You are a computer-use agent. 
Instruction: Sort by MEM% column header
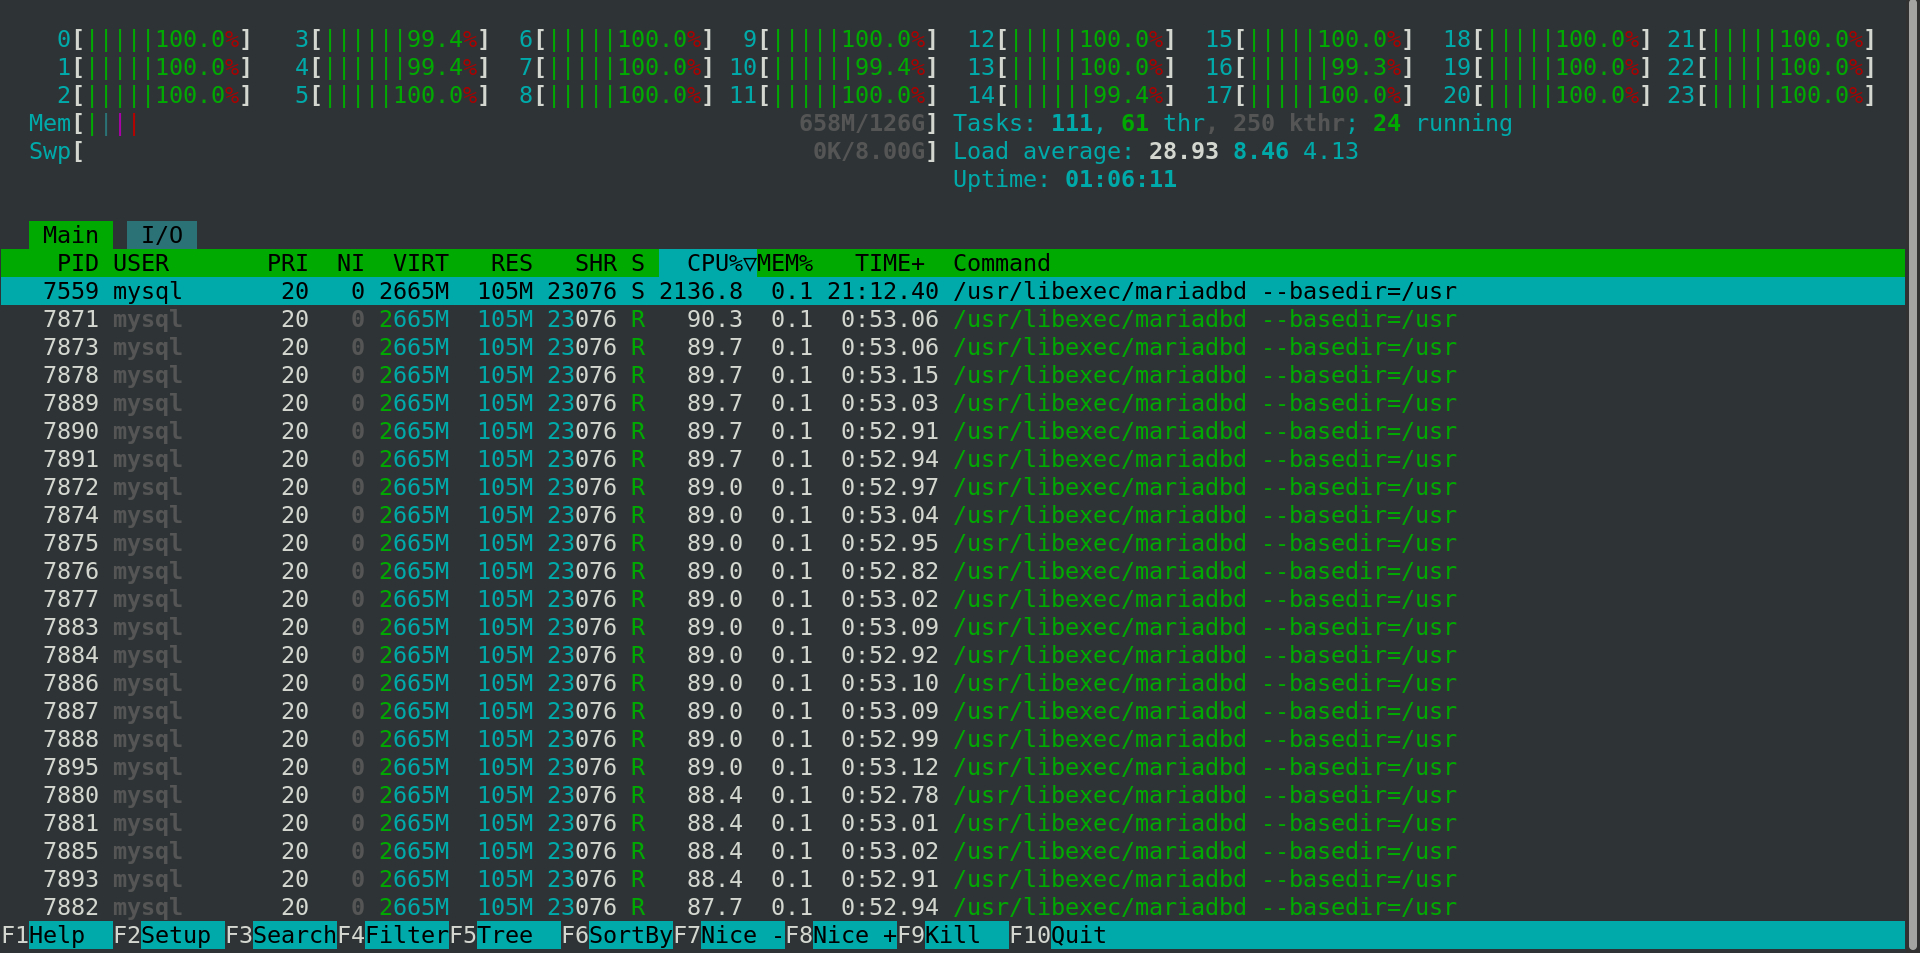point(785,263)
